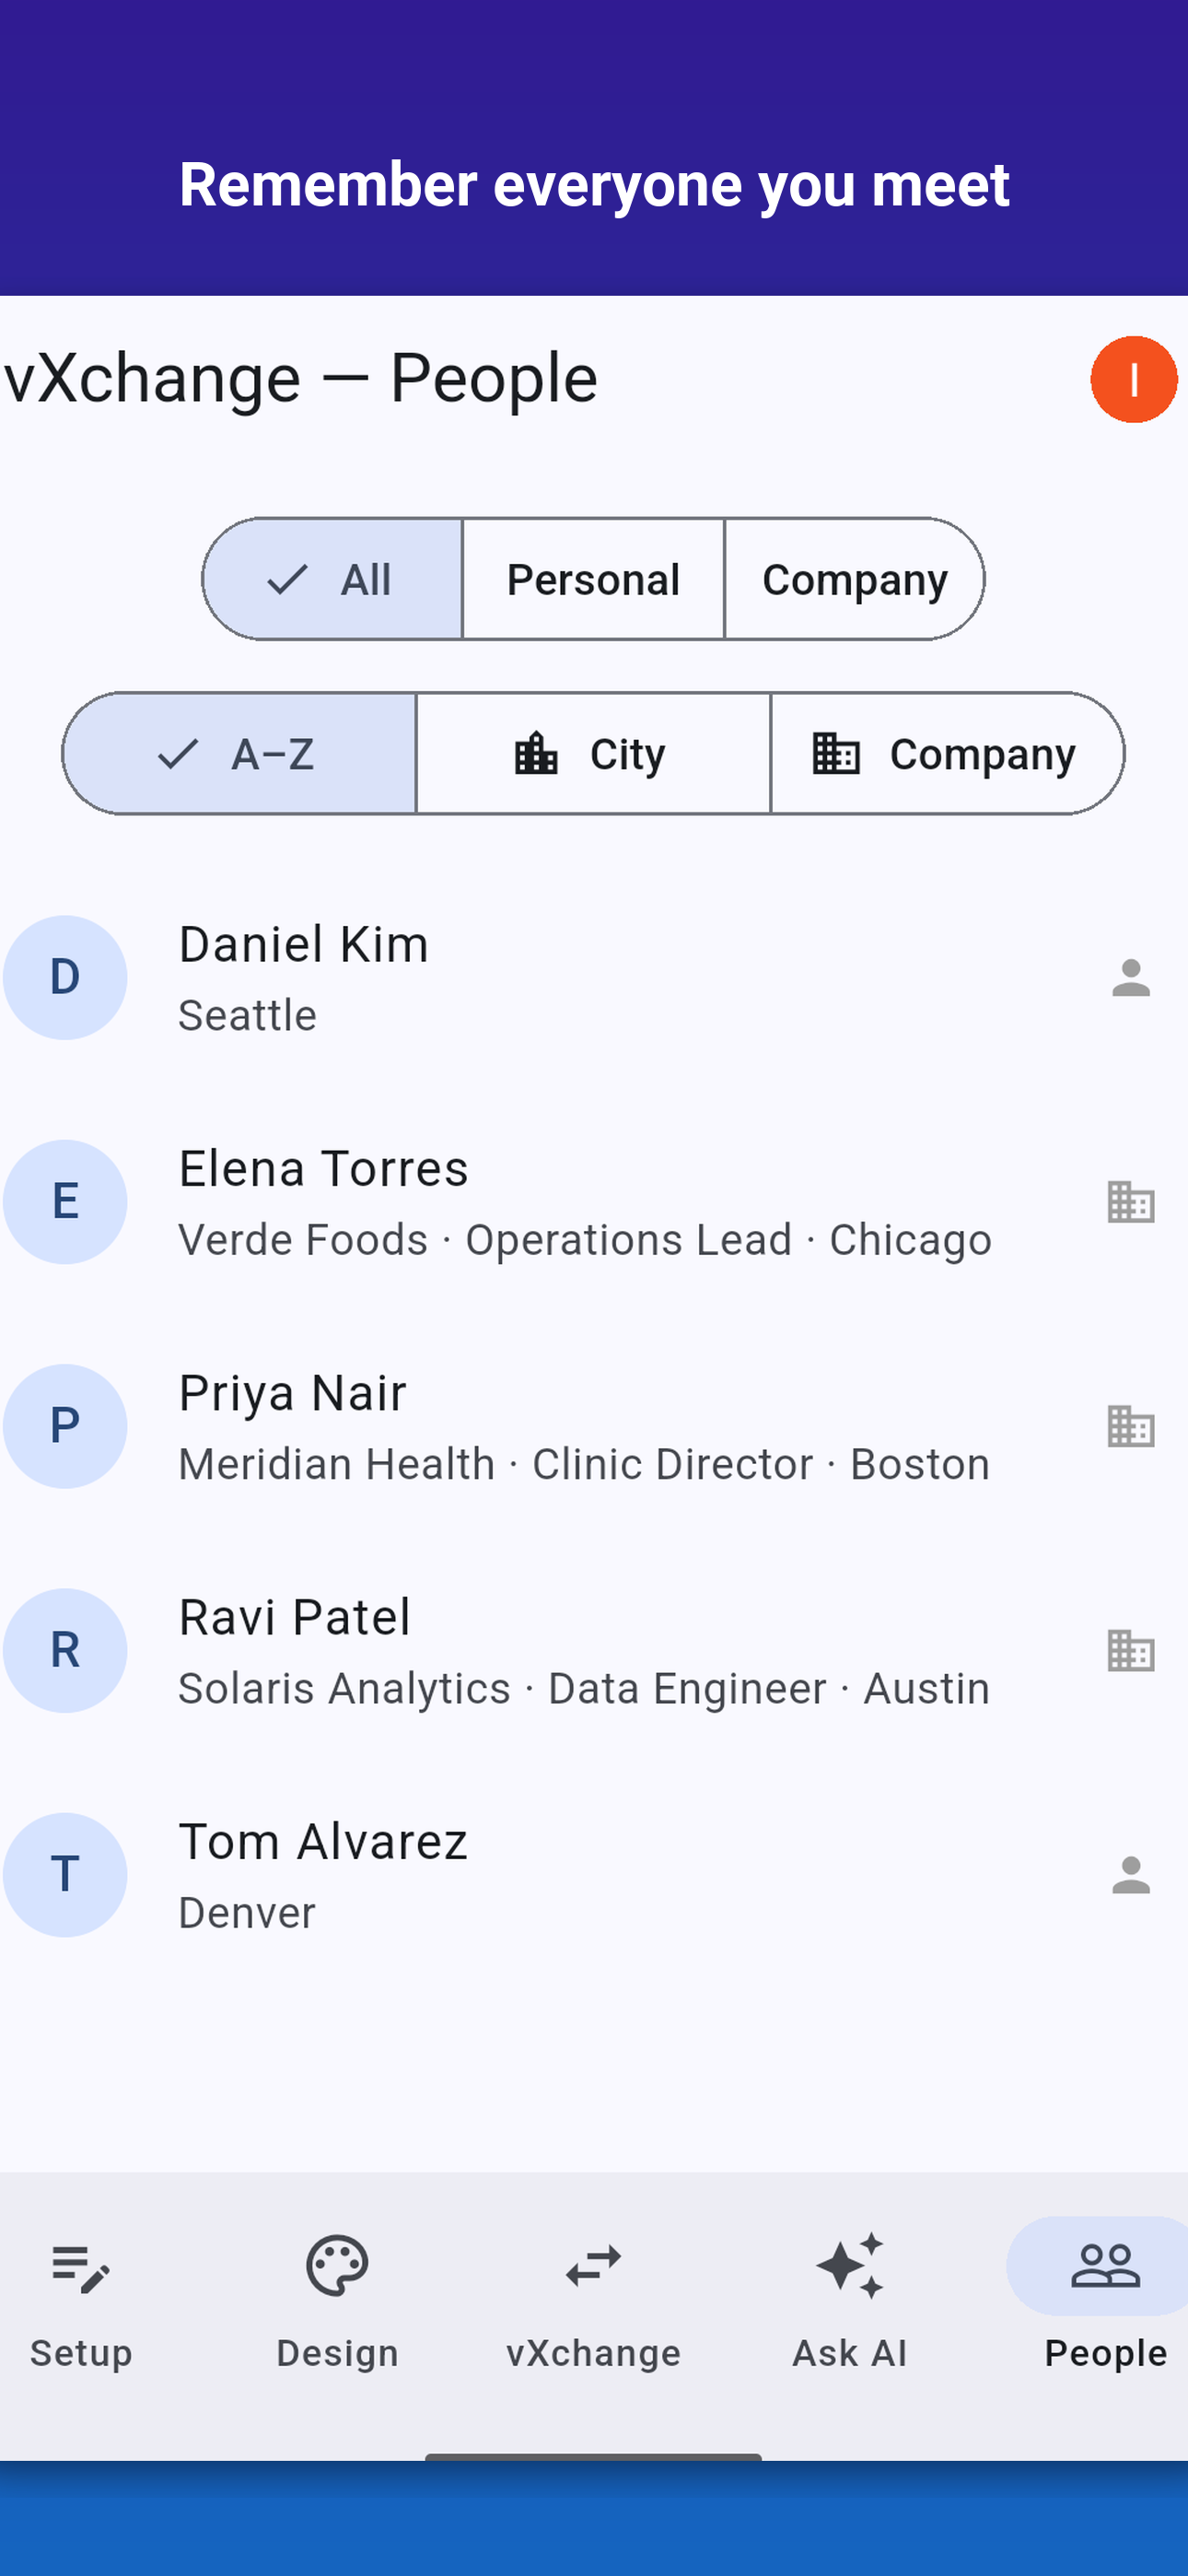The height and width of the screenshot is (2576, 1188).
Task: Tap the building icon beside Priya Nair
Action: pos(1131,1426)
